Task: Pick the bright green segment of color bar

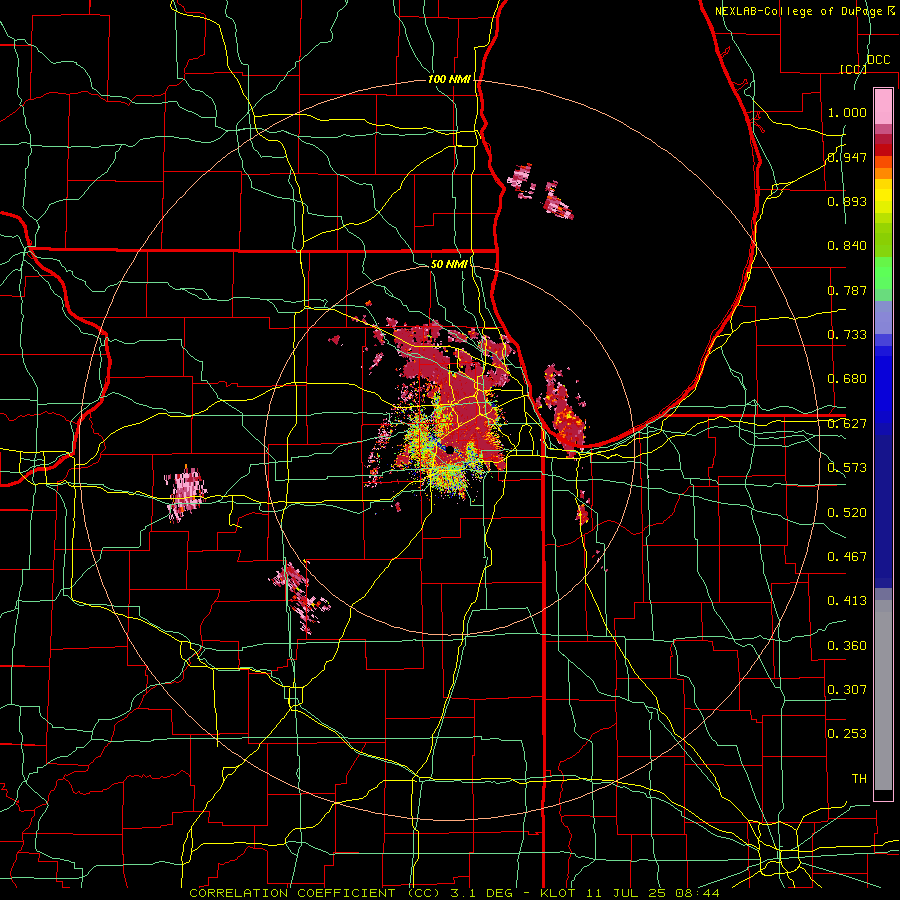Action: tap(883, 273)
